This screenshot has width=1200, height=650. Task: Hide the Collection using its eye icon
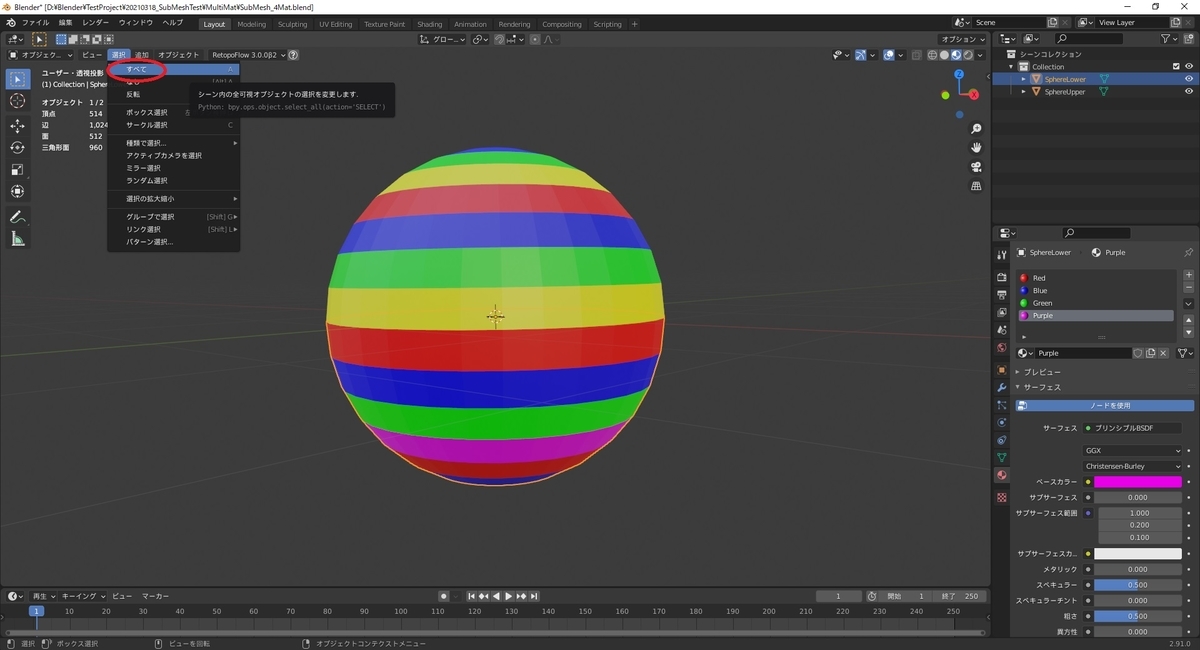pyautogui.click(x=1189, y=67)
